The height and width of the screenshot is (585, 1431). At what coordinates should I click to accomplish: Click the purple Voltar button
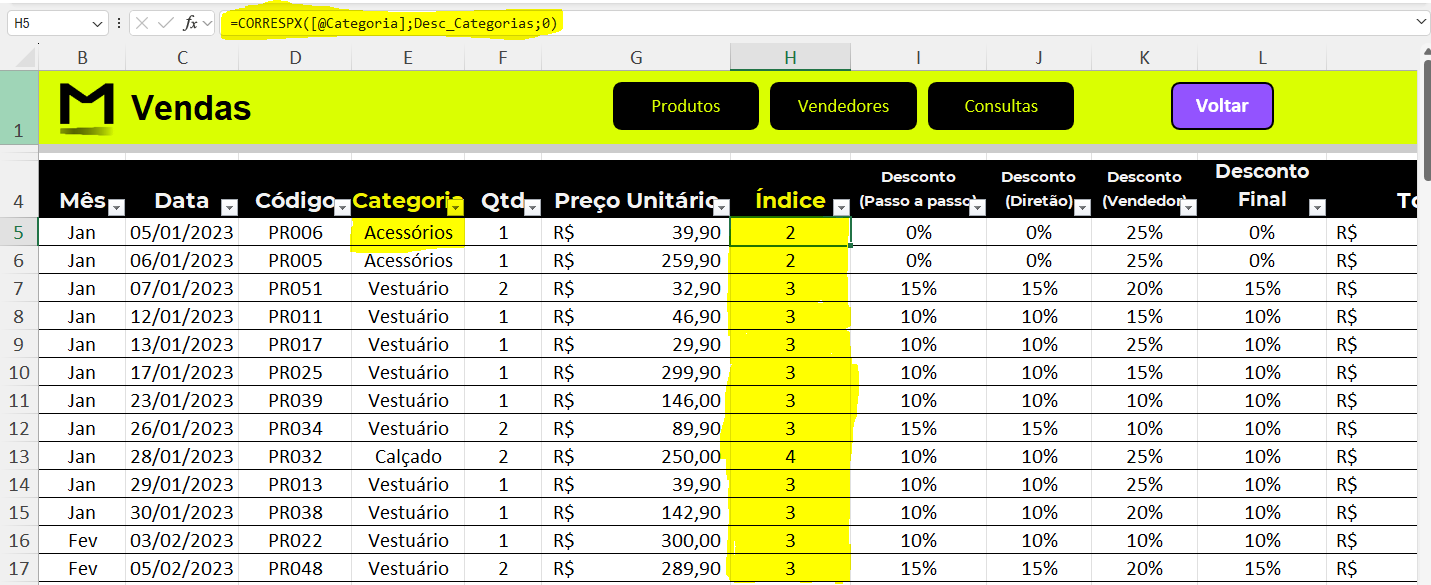[x=1222, y=106]
